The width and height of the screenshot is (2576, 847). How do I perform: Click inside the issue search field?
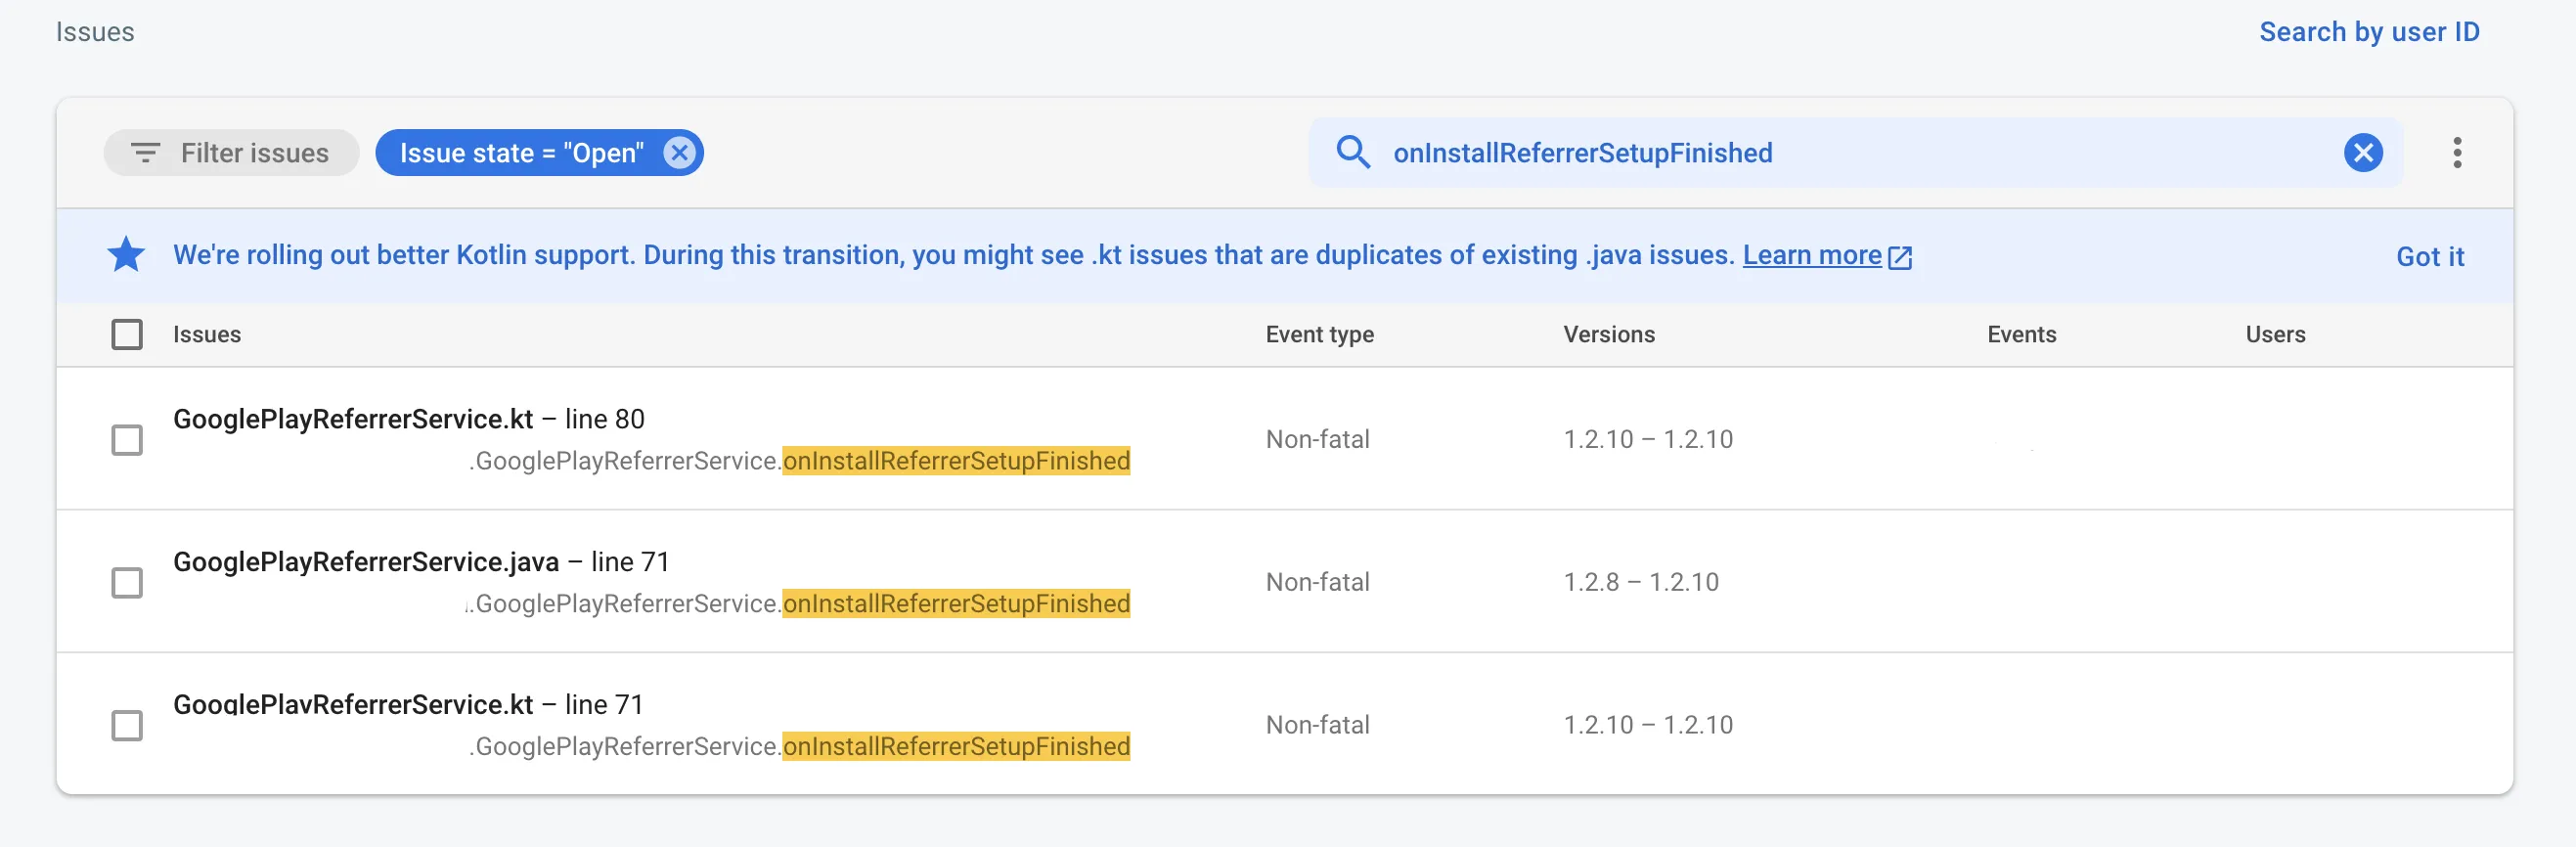tap(1850, 153)
